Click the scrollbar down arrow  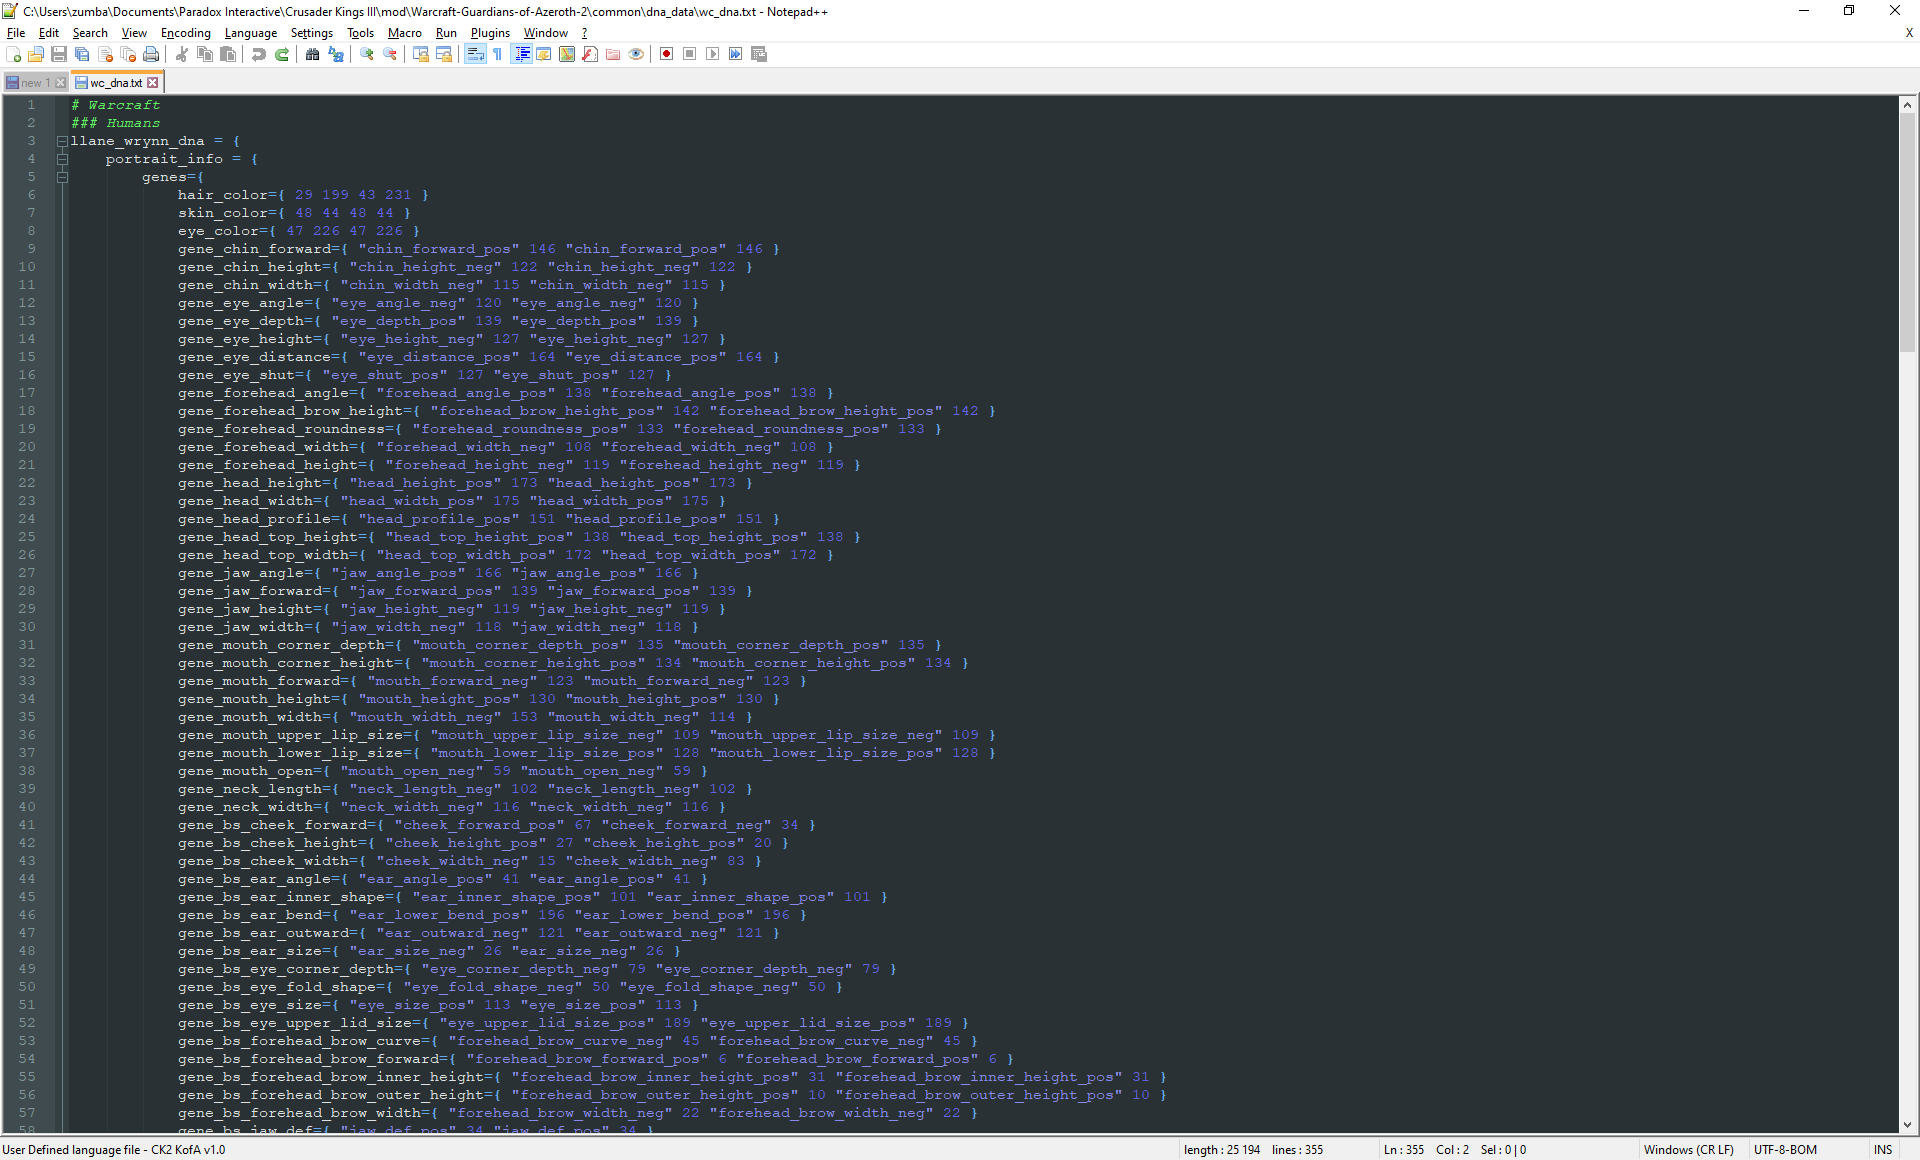(1907, 1125)
